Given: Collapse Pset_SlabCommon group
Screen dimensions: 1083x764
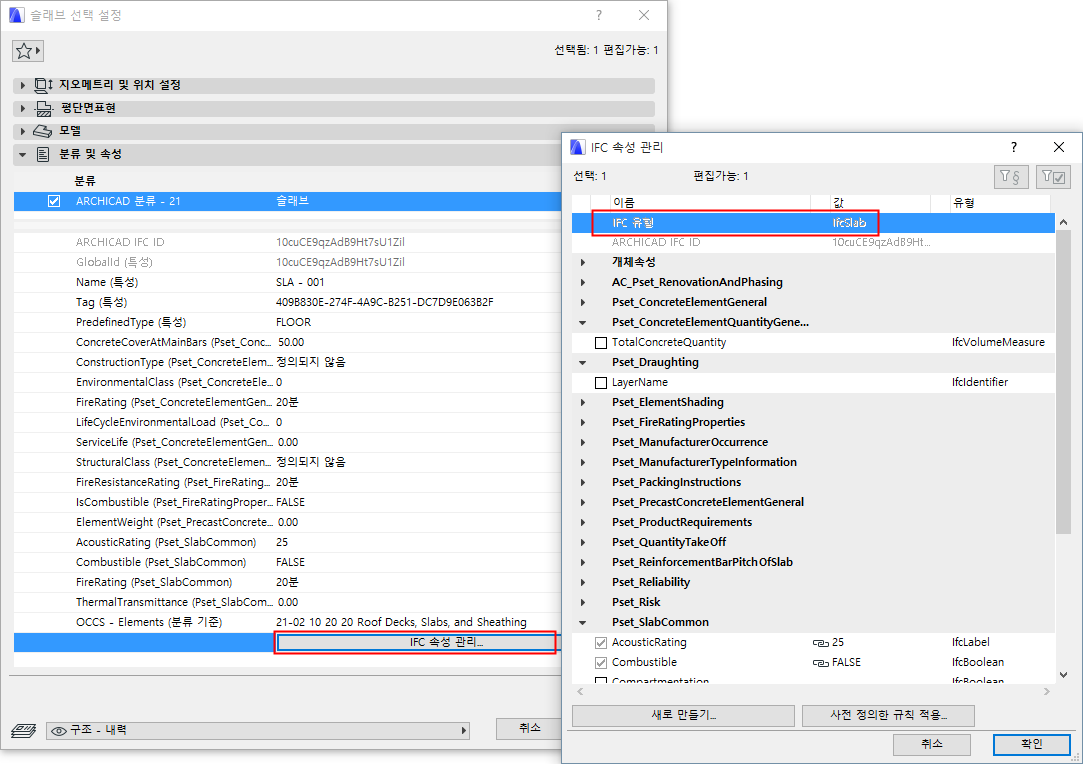Looking at the screenshot, I should pyautogui.click(x=583, y=623).
